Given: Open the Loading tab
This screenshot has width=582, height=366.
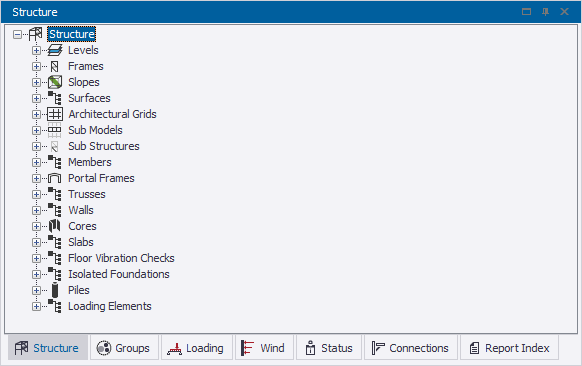Looking at the screenshot, I should click(196, 348).
